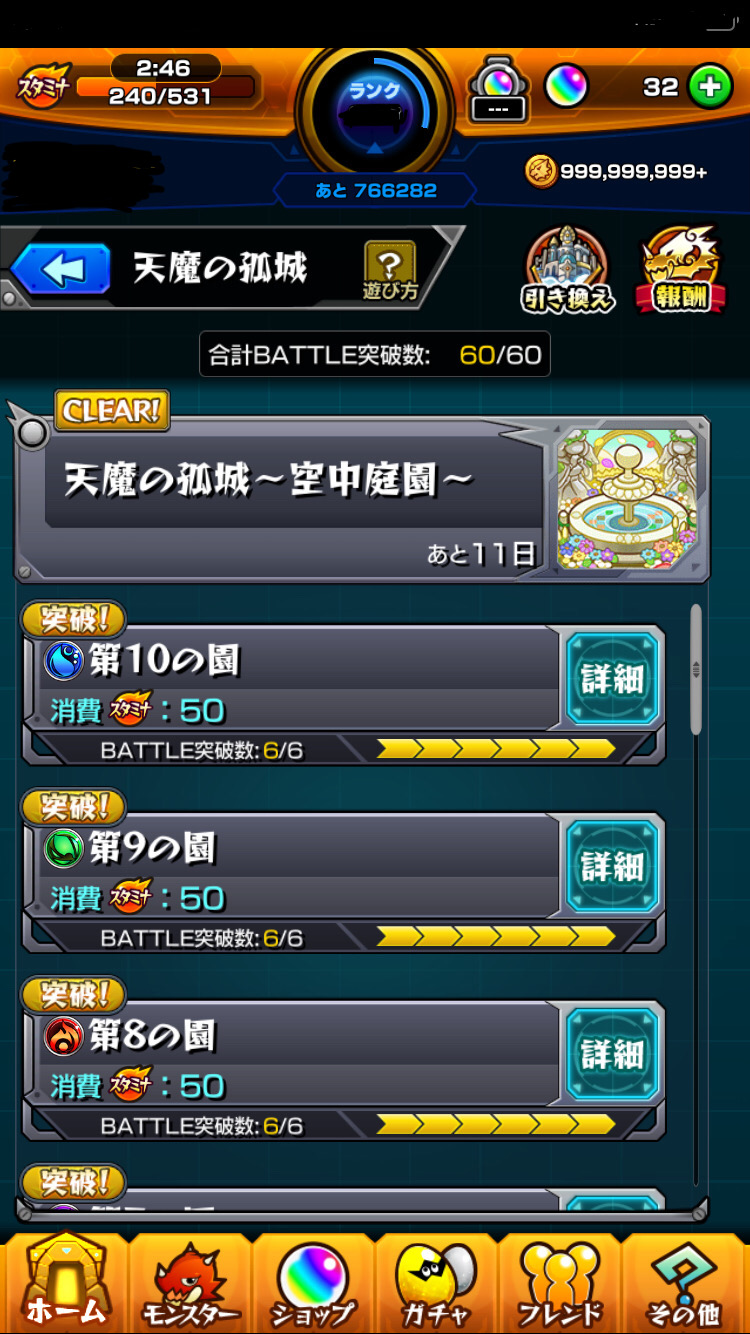Show 詳細 for 第8の園

tap(612, 1054)
